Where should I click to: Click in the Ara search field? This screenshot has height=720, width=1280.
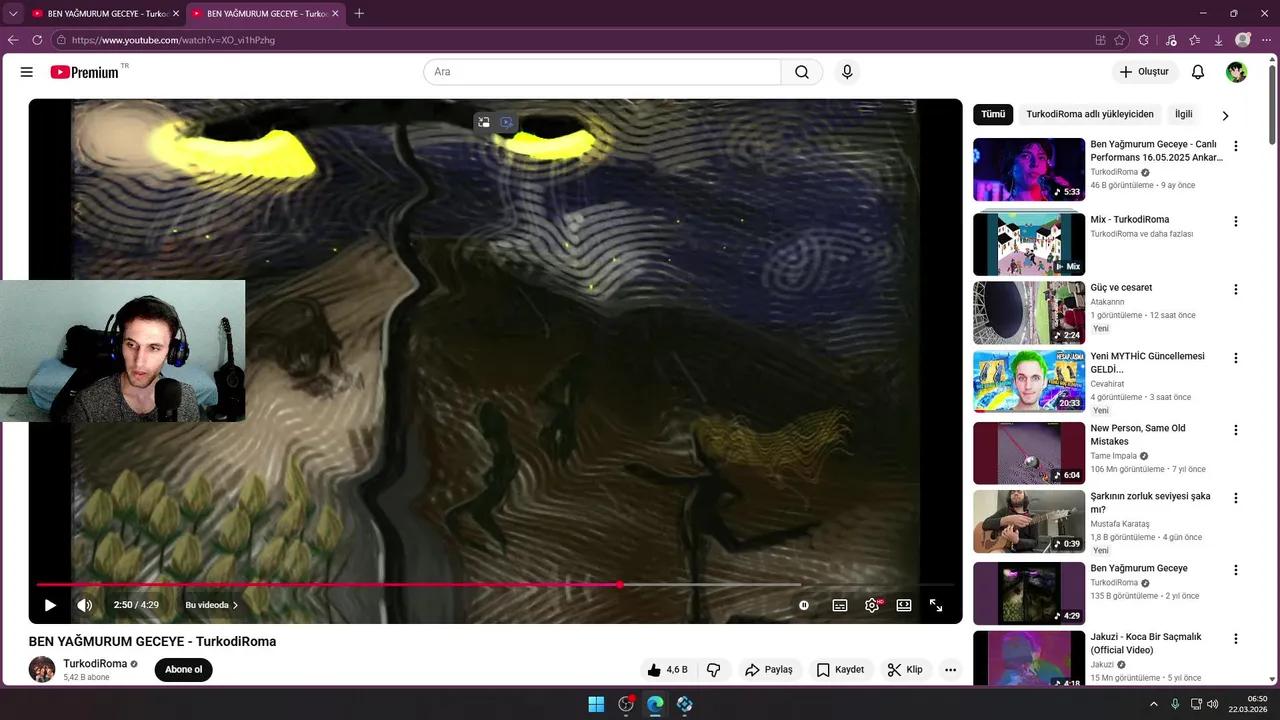click(602, 72)
